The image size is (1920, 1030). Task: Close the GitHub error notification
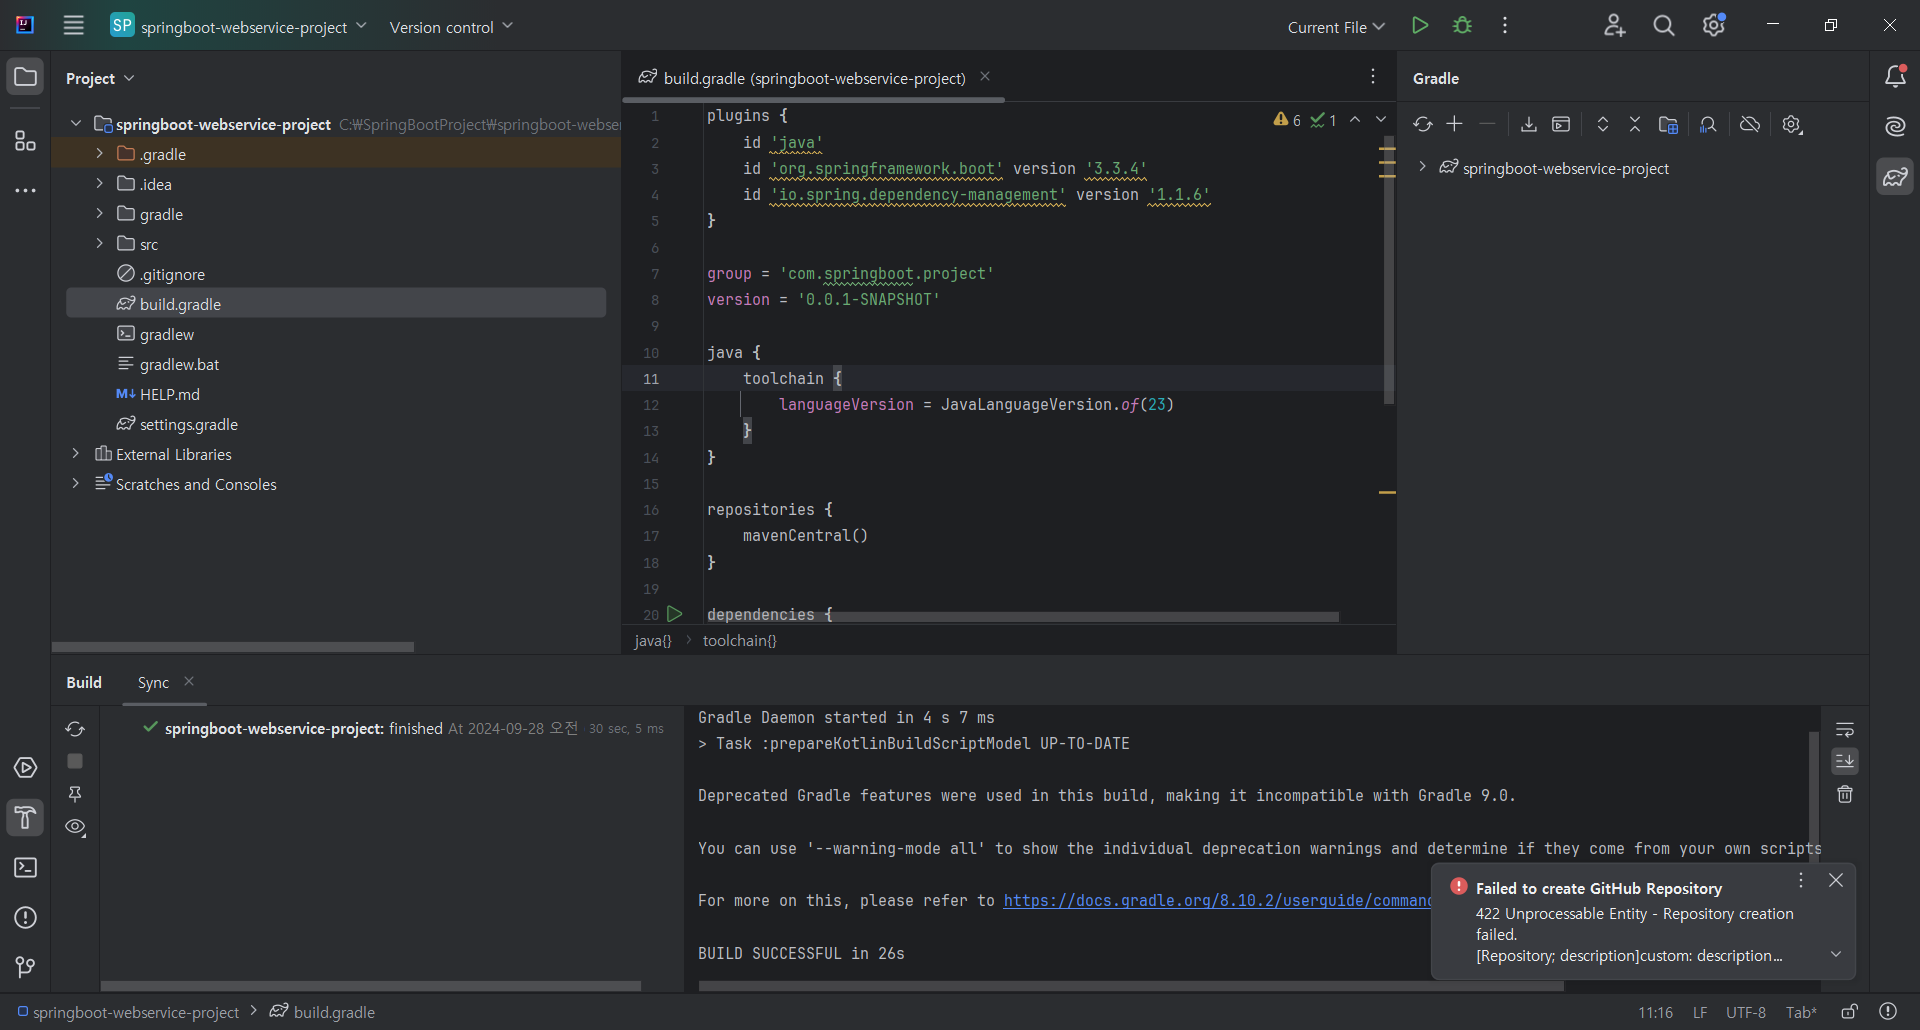click(x=1836, y=880)
